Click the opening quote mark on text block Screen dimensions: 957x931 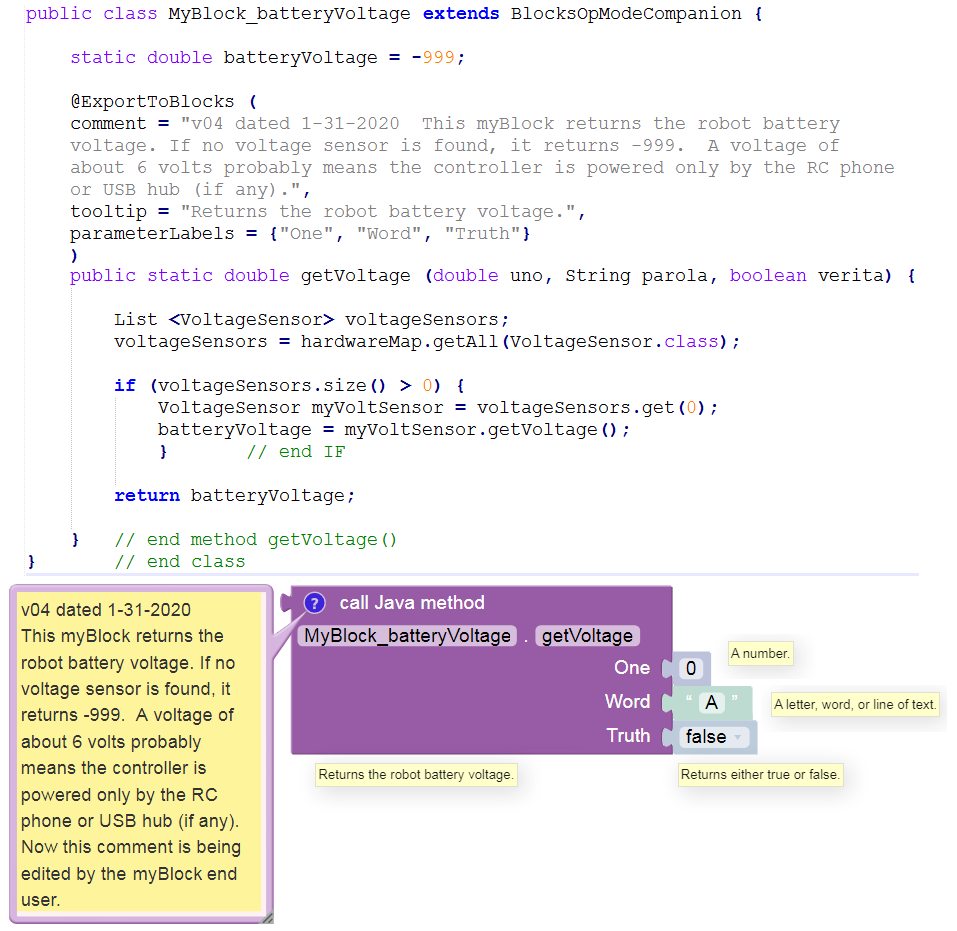point(689,702)
